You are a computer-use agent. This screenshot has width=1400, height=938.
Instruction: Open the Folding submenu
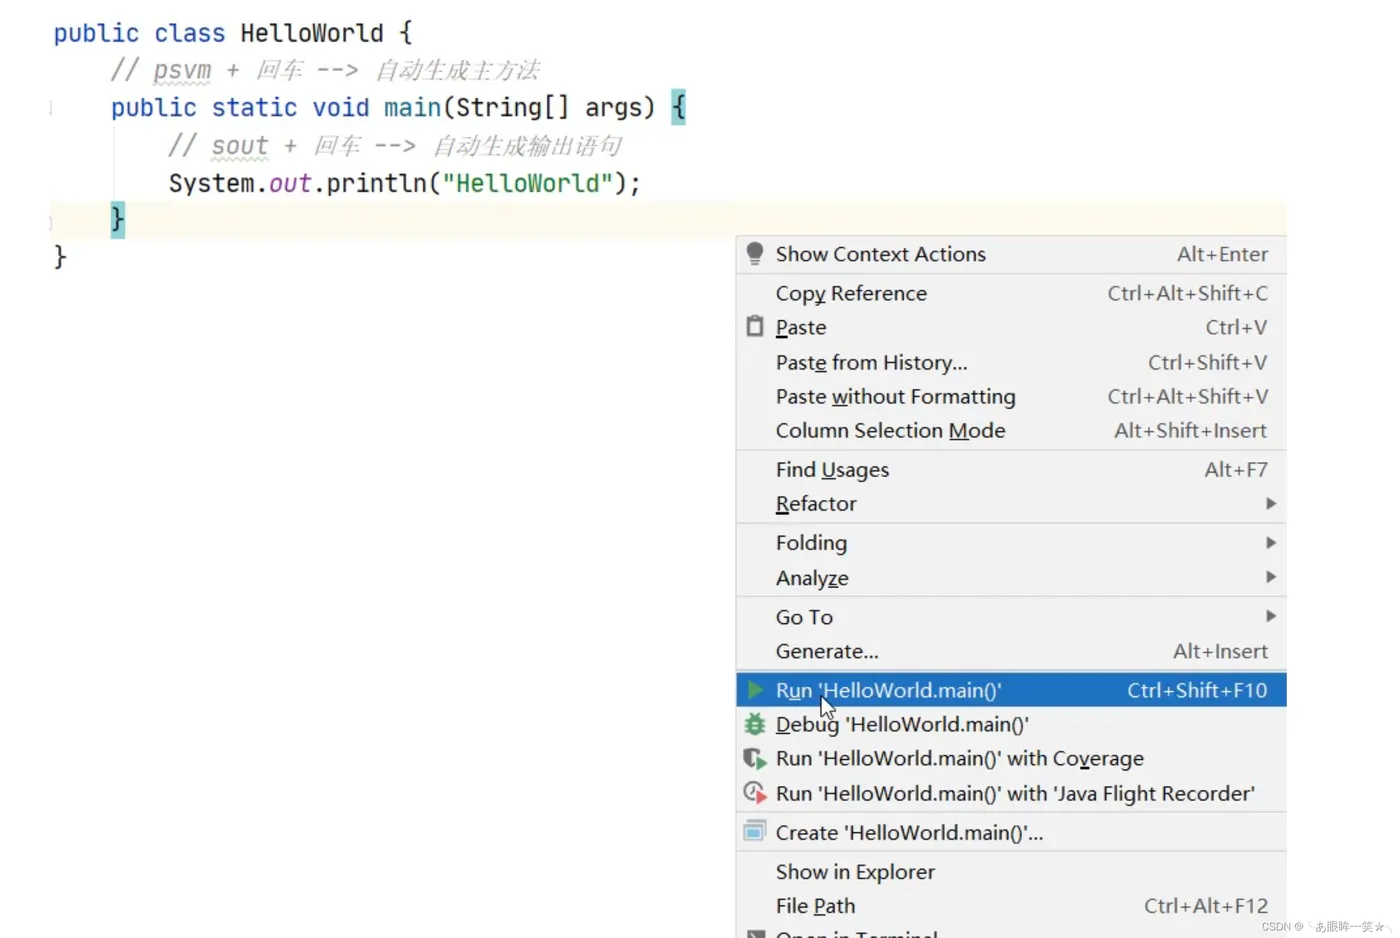(1011, 543)
